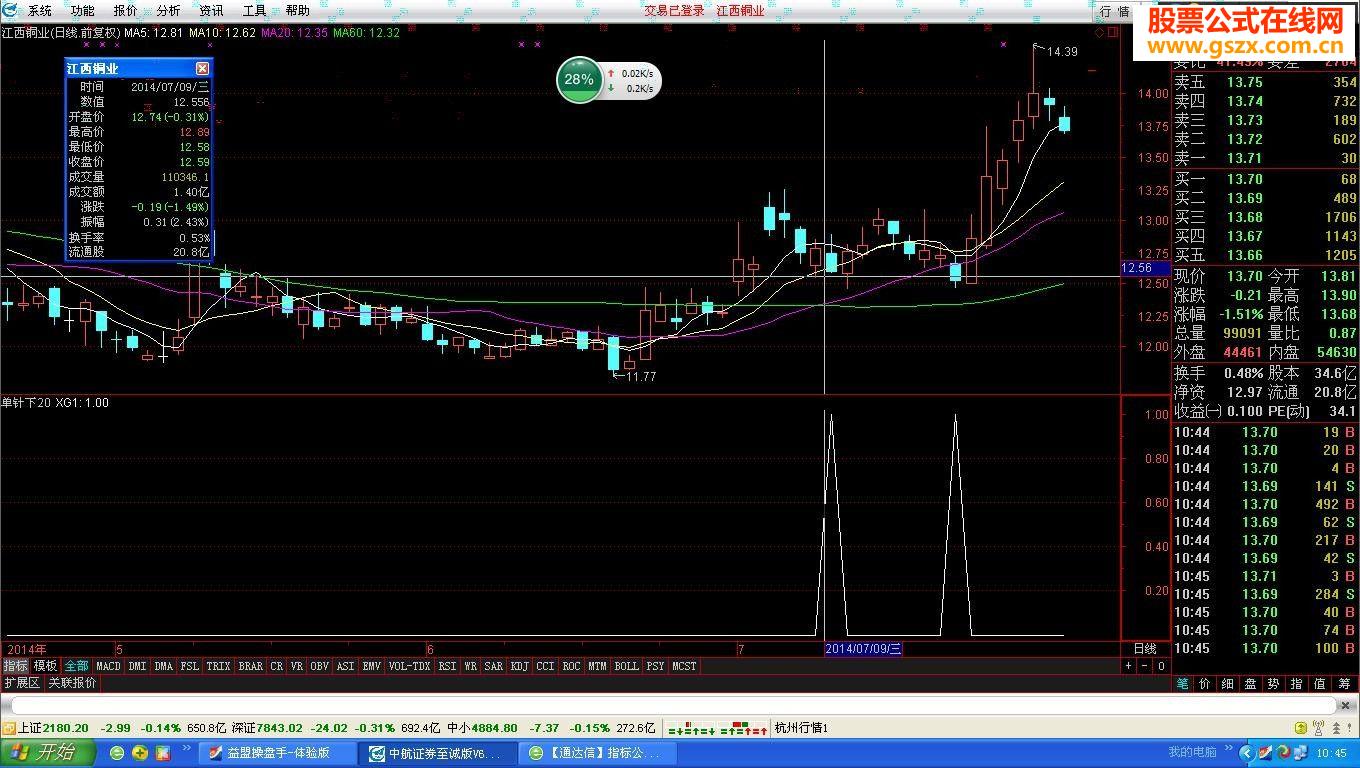Click the message bar input field

pos(672,706)
